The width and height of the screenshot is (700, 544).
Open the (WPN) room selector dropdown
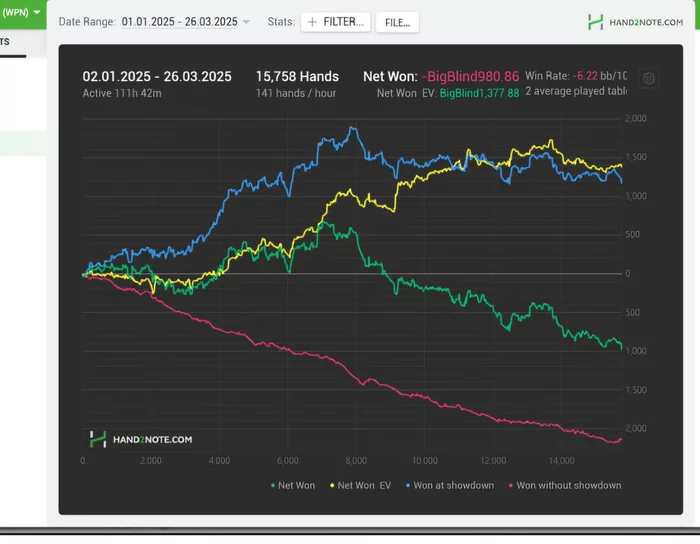tap(22, 12)
